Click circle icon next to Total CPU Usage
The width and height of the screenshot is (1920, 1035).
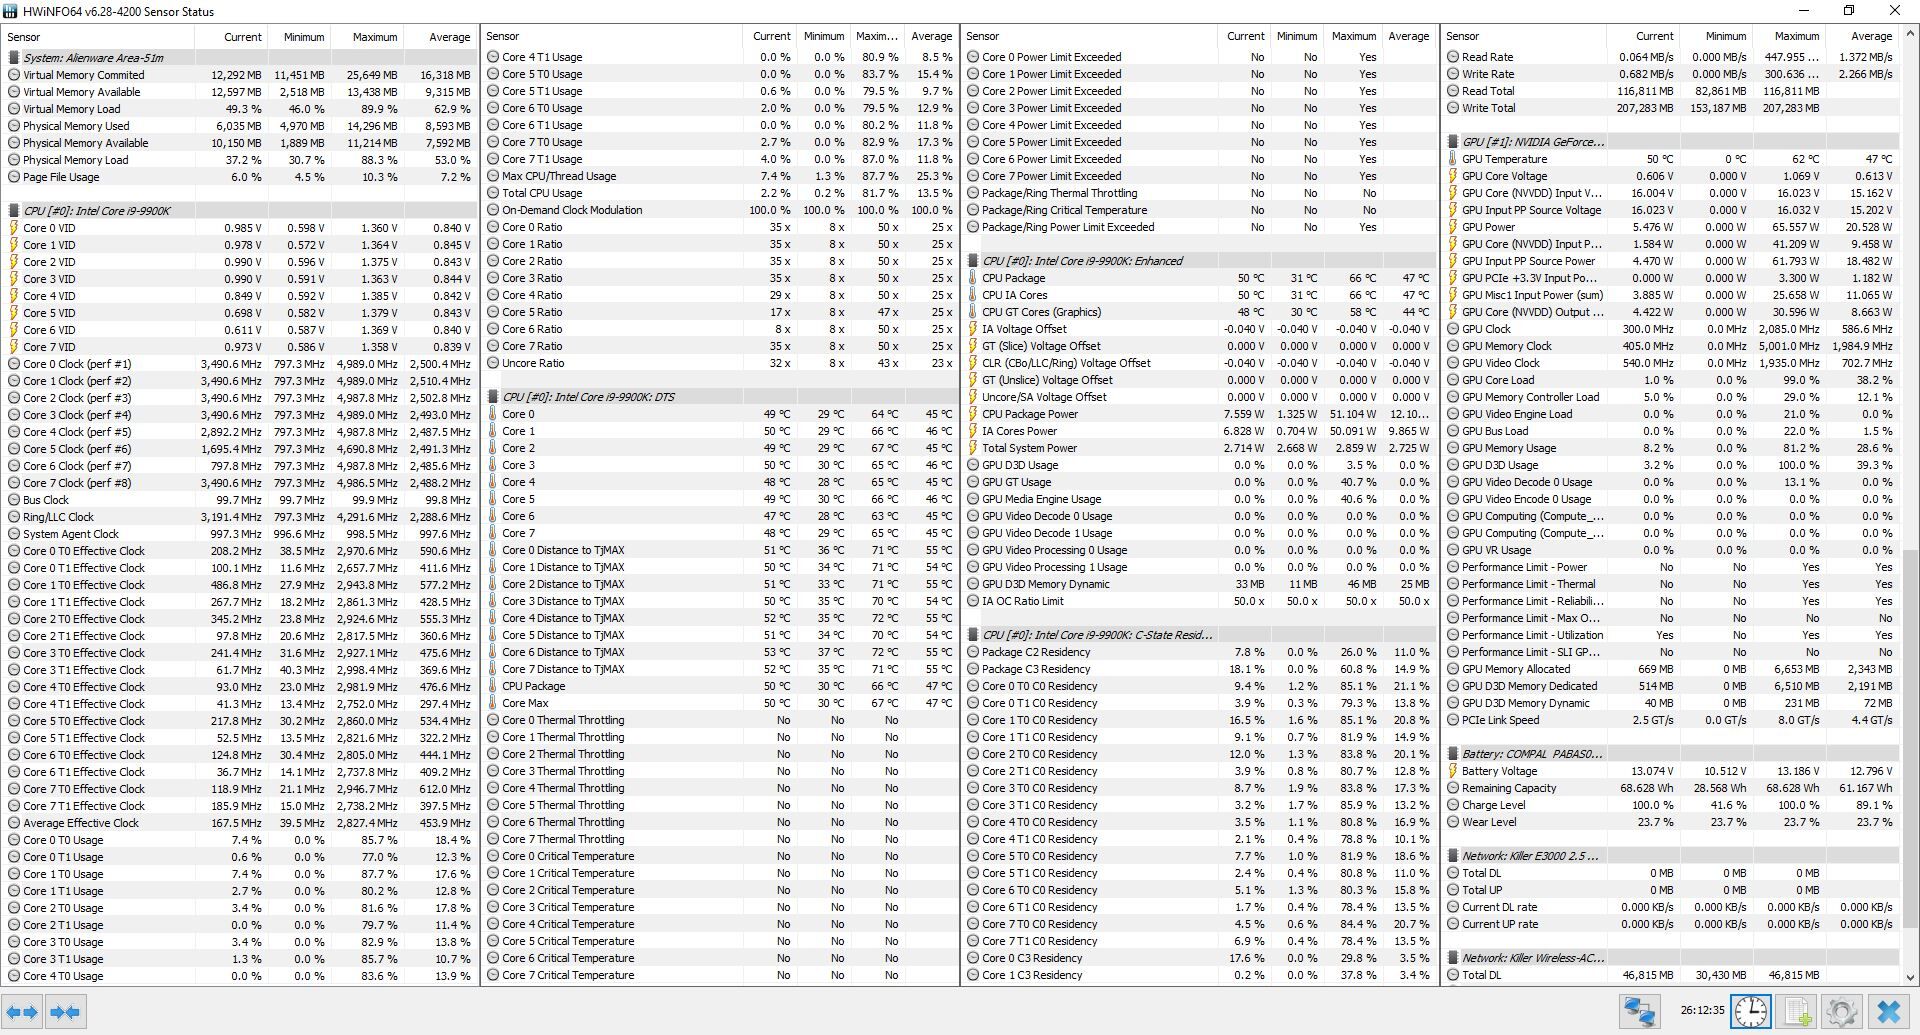493,193
